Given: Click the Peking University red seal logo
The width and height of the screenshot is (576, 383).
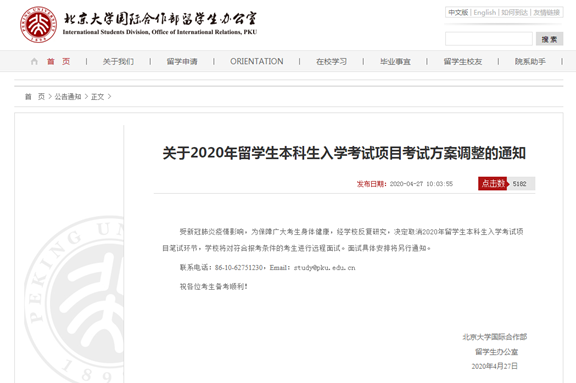Looking at the screenshot, I should tap(39, 25).
